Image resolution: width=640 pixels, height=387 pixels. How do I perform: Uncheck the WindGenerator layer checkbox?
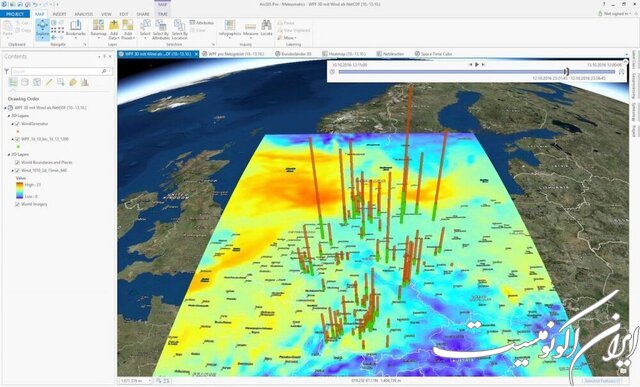click(x=17, y=124)
